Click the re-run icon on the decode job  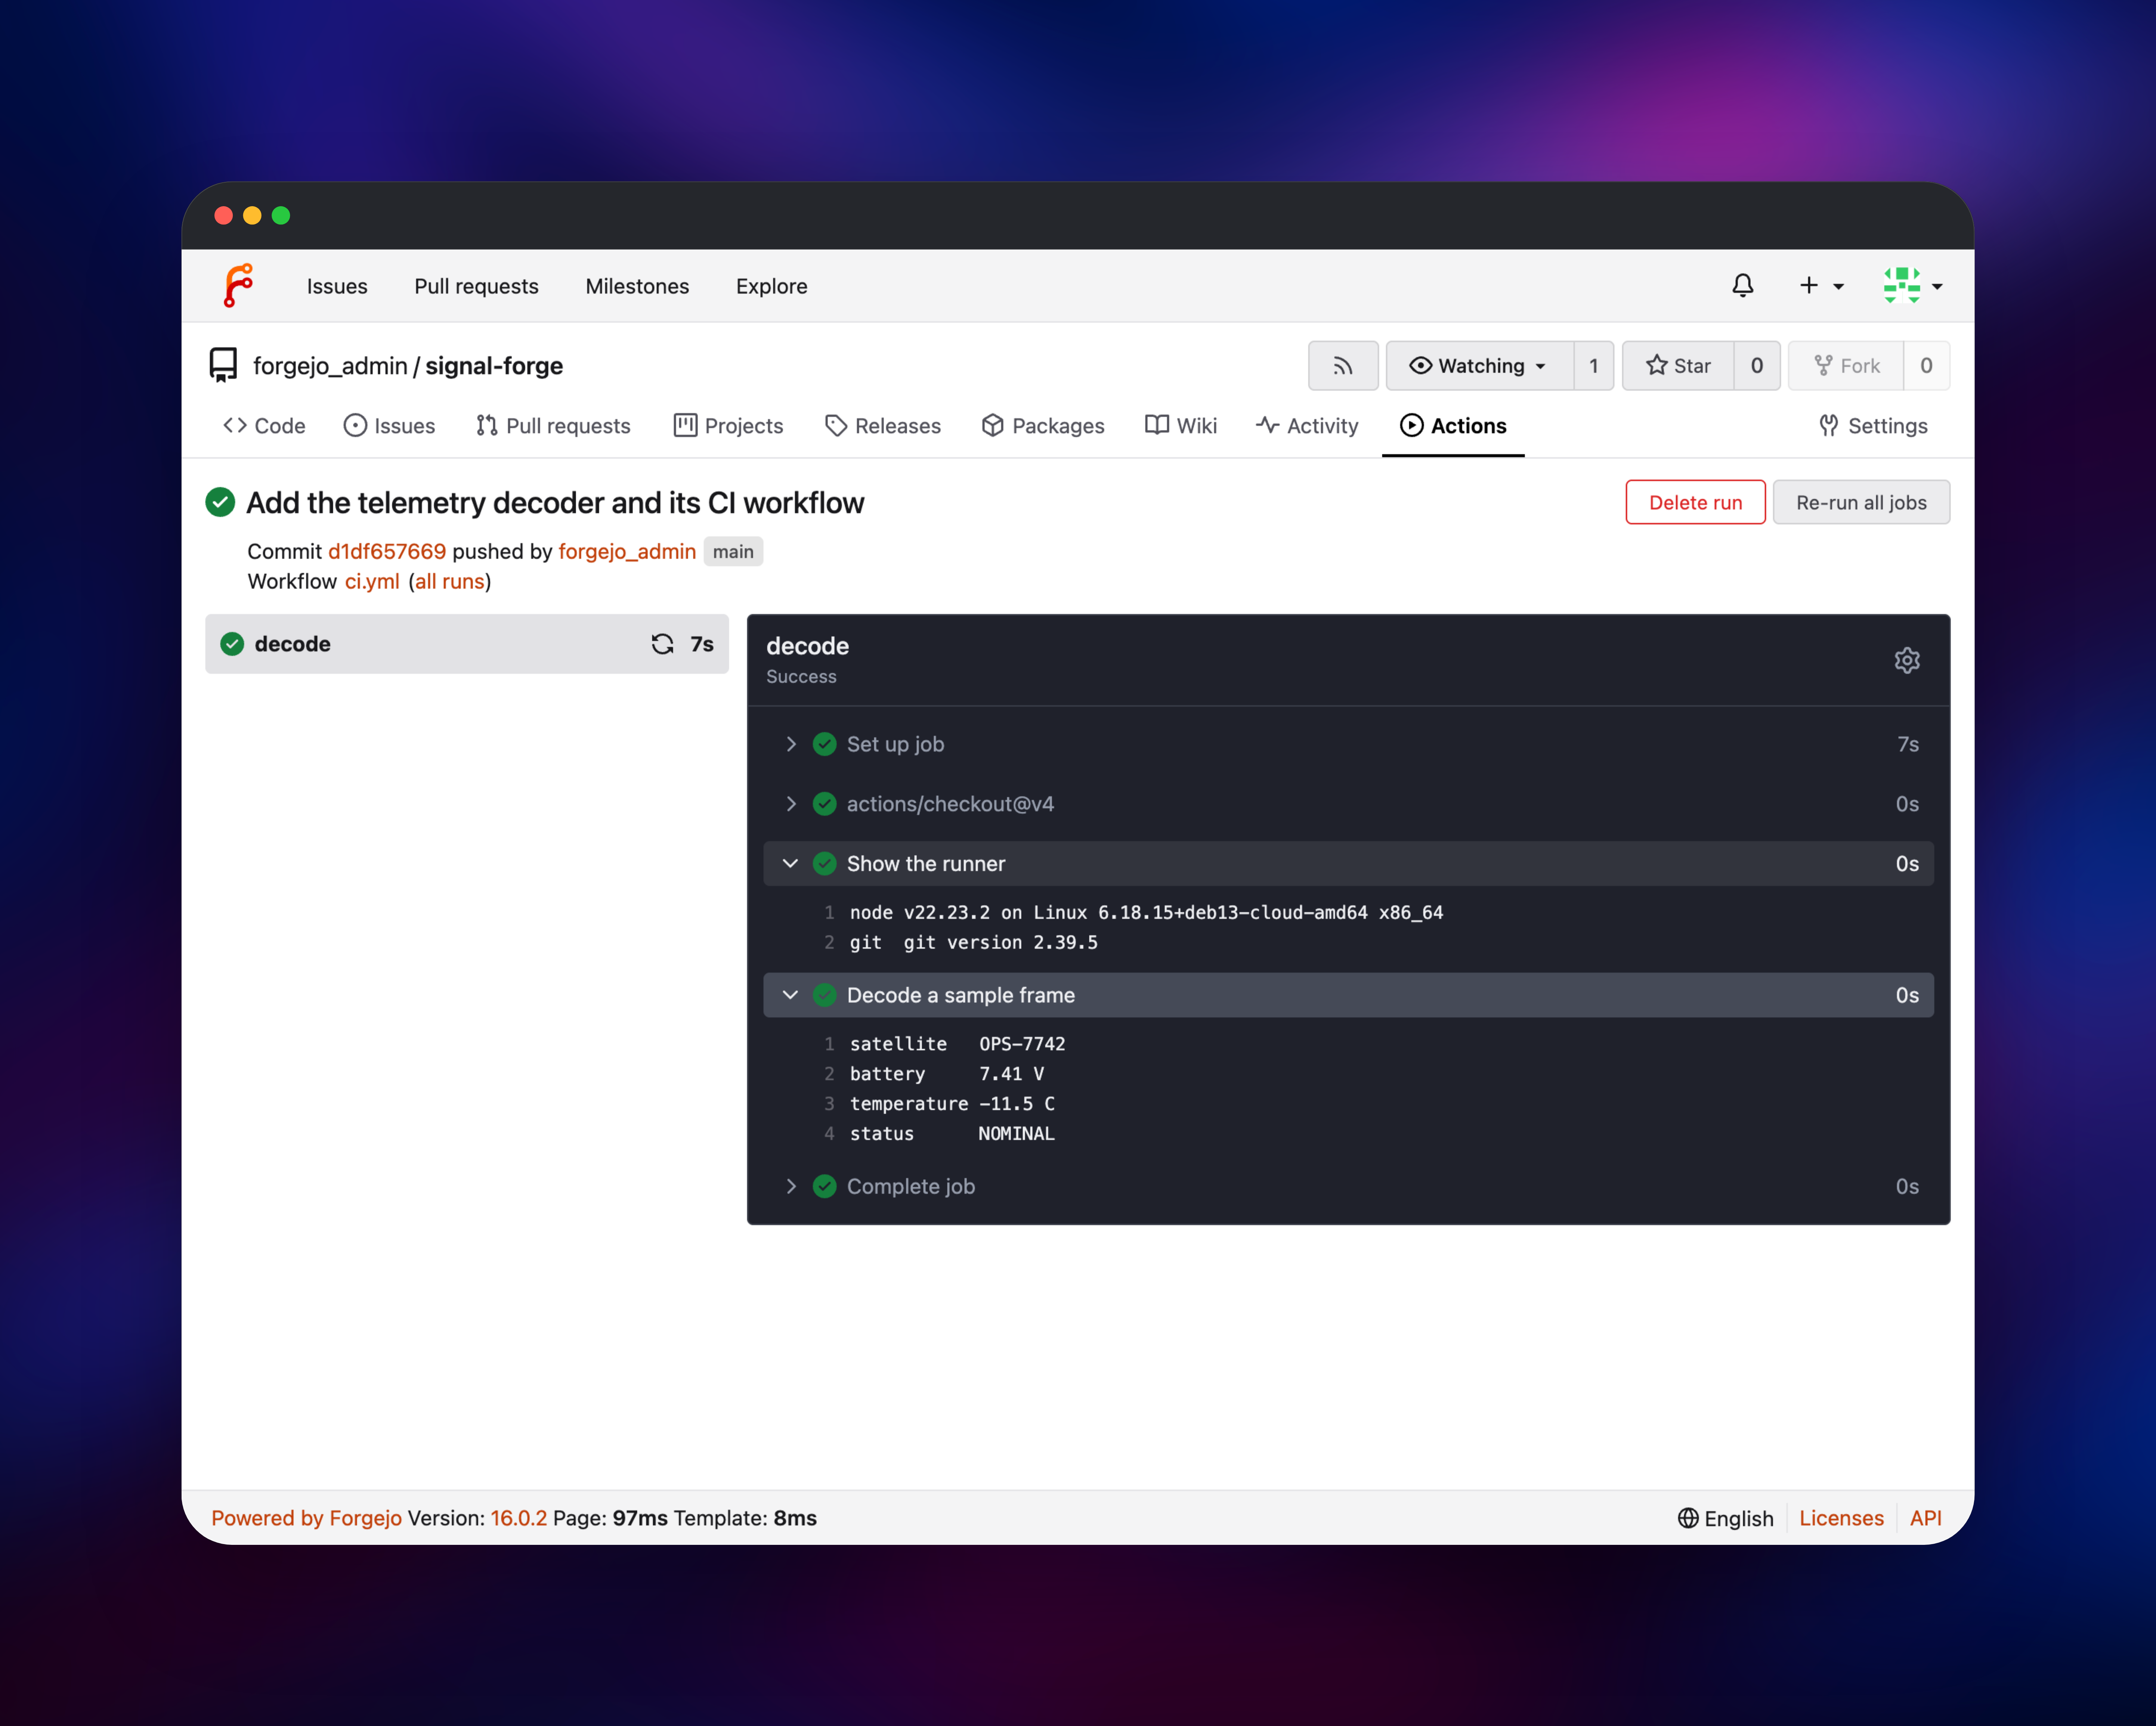click(x=662, y=644)
